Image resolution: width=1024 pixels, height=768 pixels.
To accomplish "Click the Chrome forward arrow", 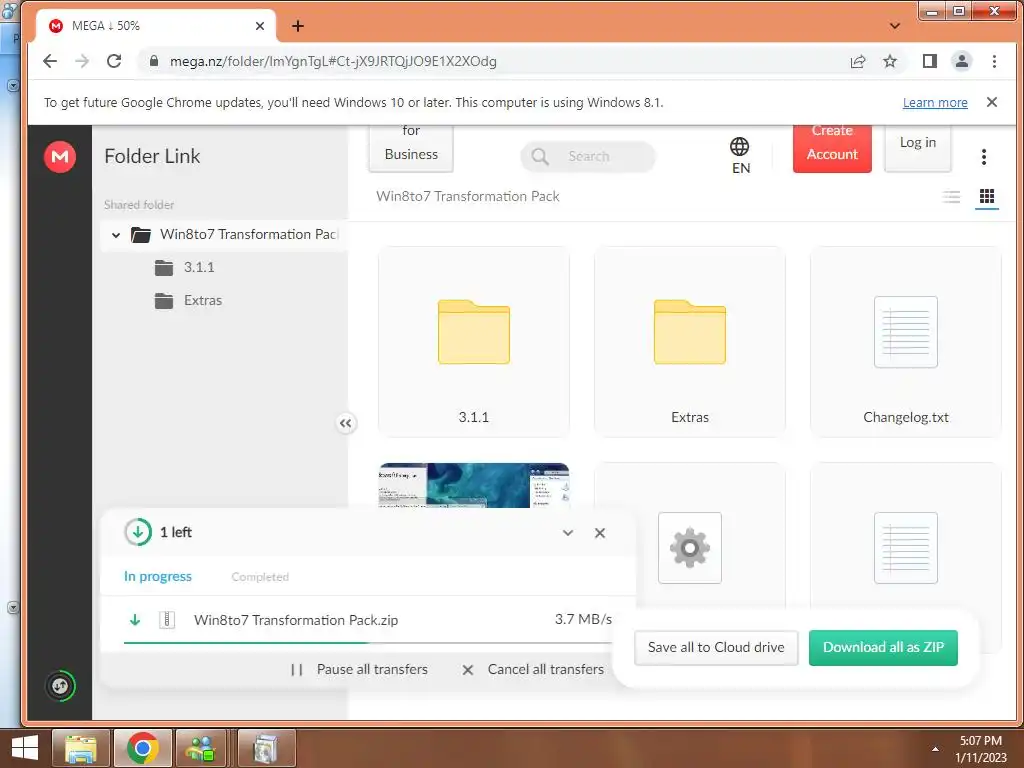I will pos(82,61).
